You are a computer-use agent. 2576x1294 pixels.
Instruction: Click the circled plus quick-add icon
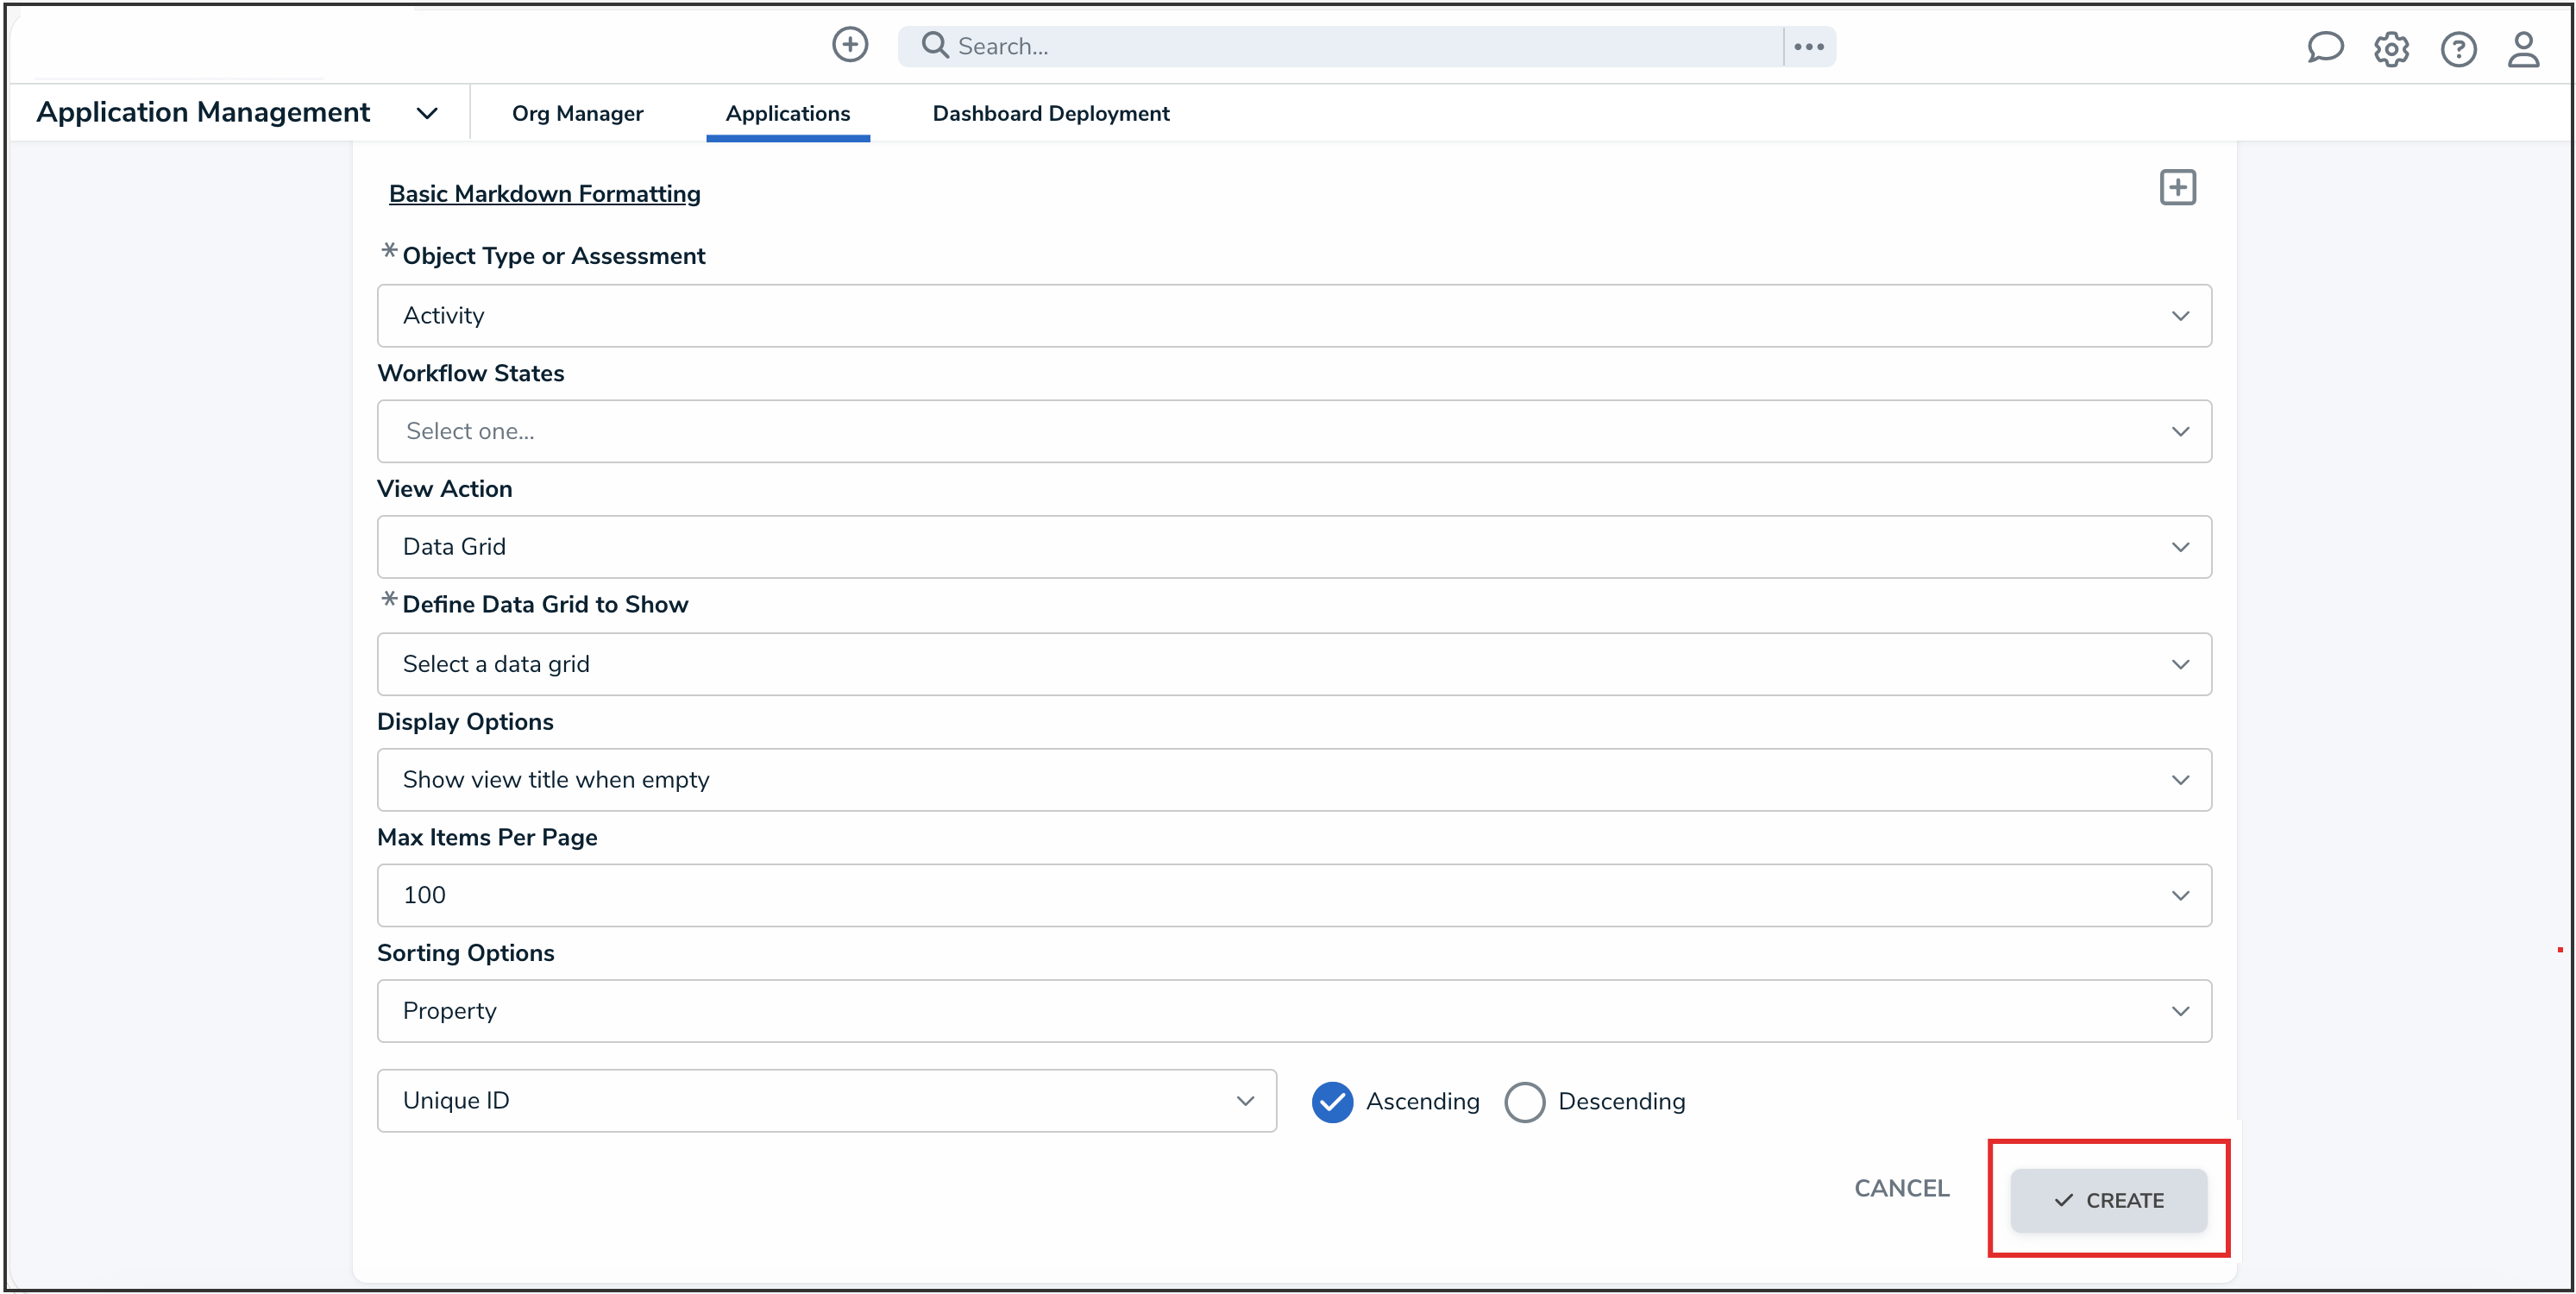pos(850,45)
